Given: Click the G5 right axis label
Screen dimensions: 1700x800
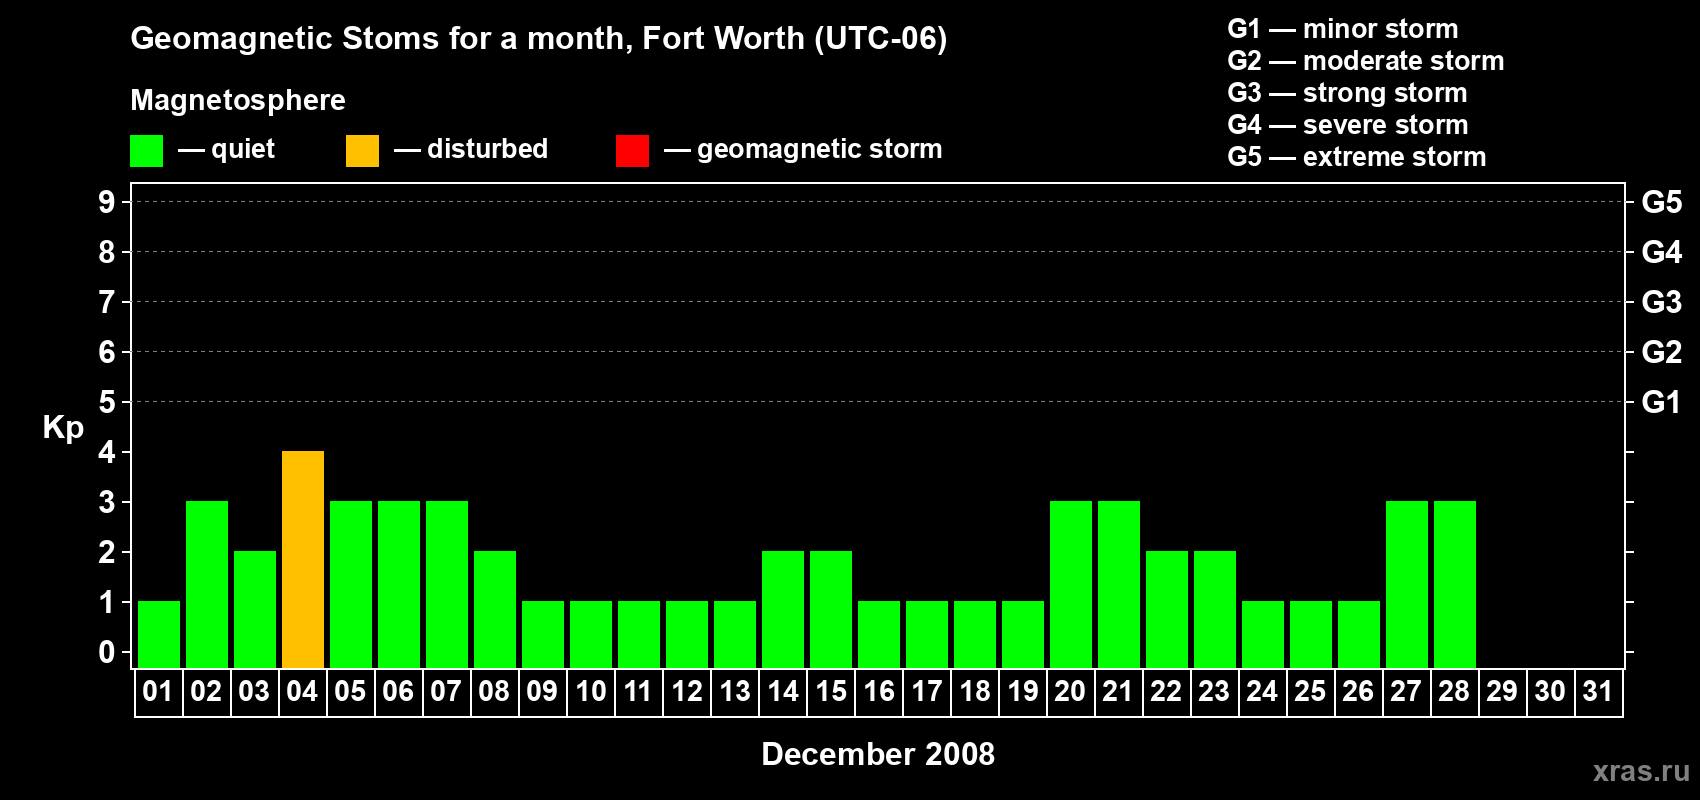Looking at the screenshot, I should (x=1662, y=202).
